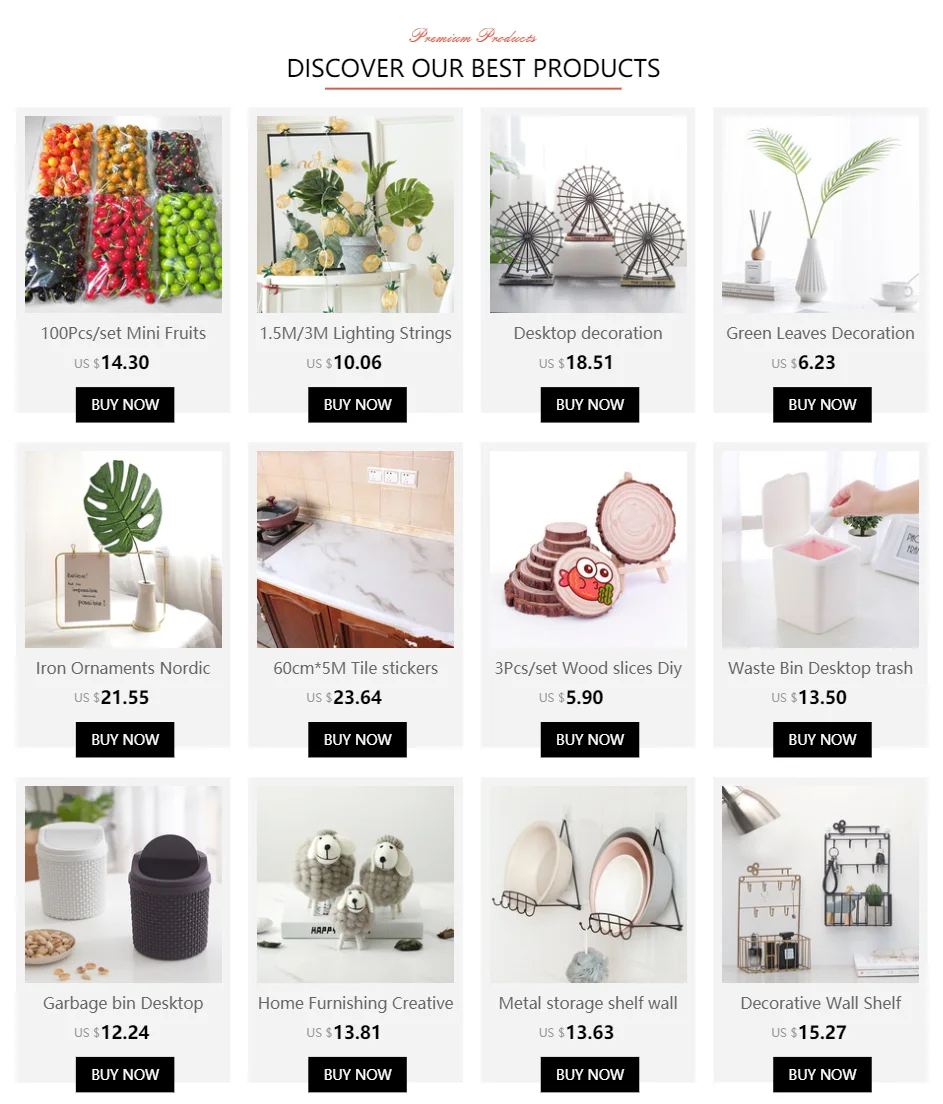Screen dimensions: 943x1104
Task: Click the marble Tile stickers product photo
Action: [x=356, y=549]
